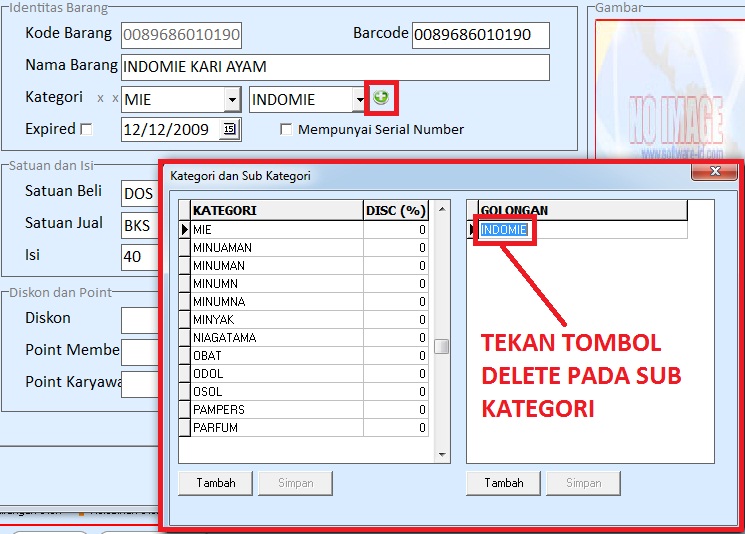Click the KATEGORI column header

coord(277,210)
